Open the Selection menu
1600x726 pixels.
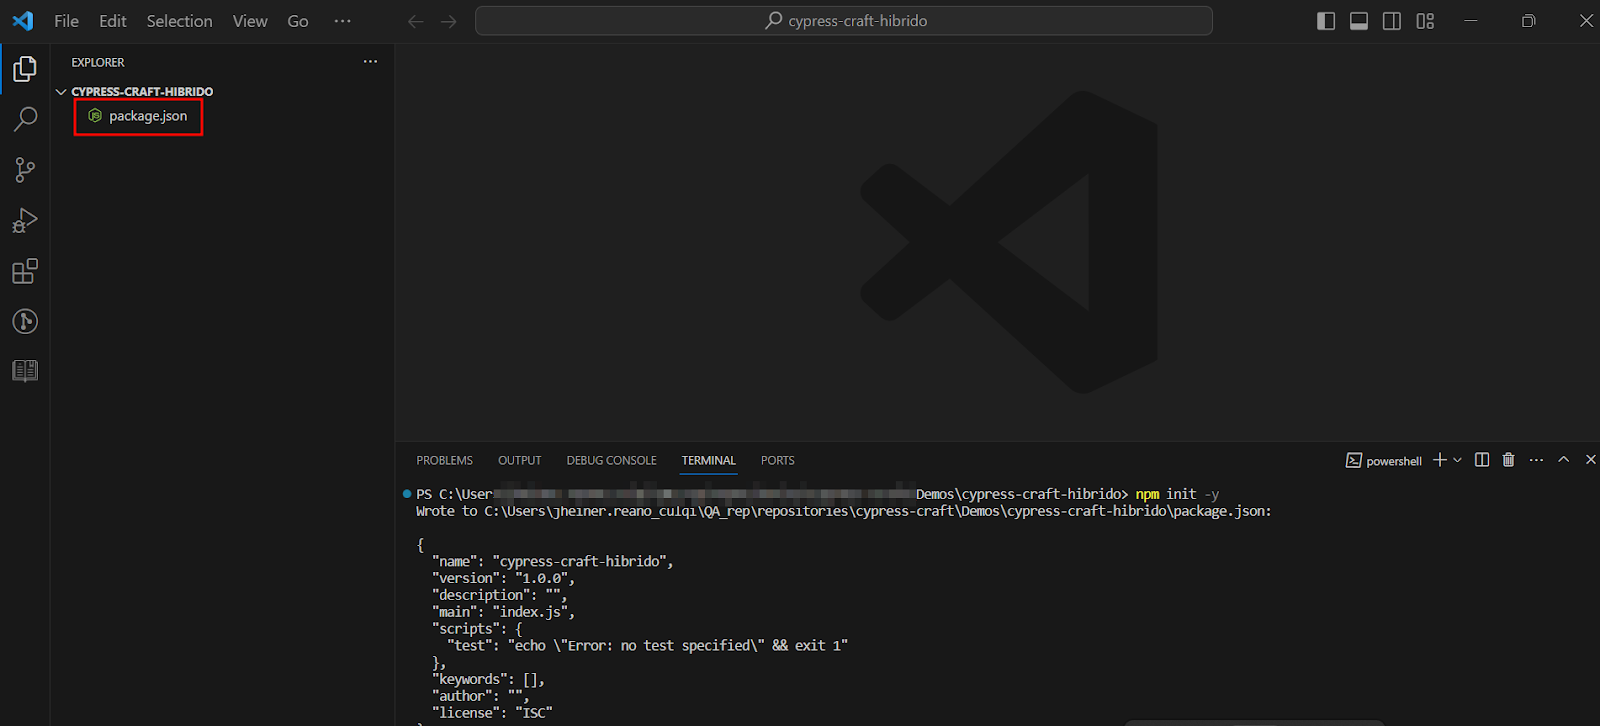pyautogui.click(x=179, y=21)
